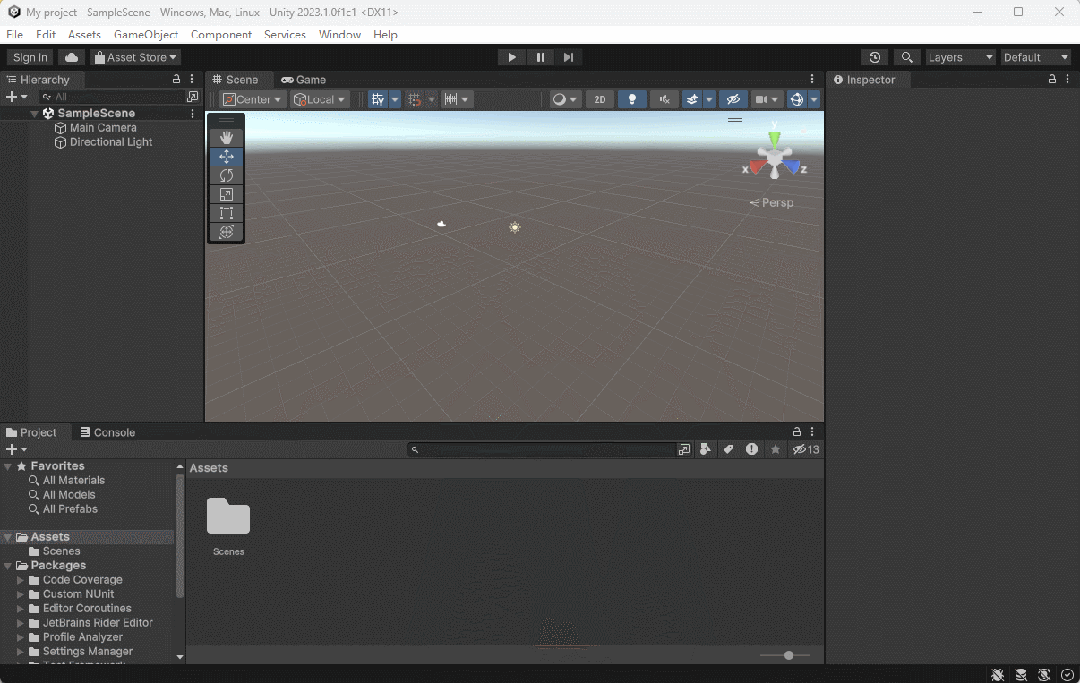Select the Scenes folder thumbnail
This screenshot has height=683, width=1080.
228,516
